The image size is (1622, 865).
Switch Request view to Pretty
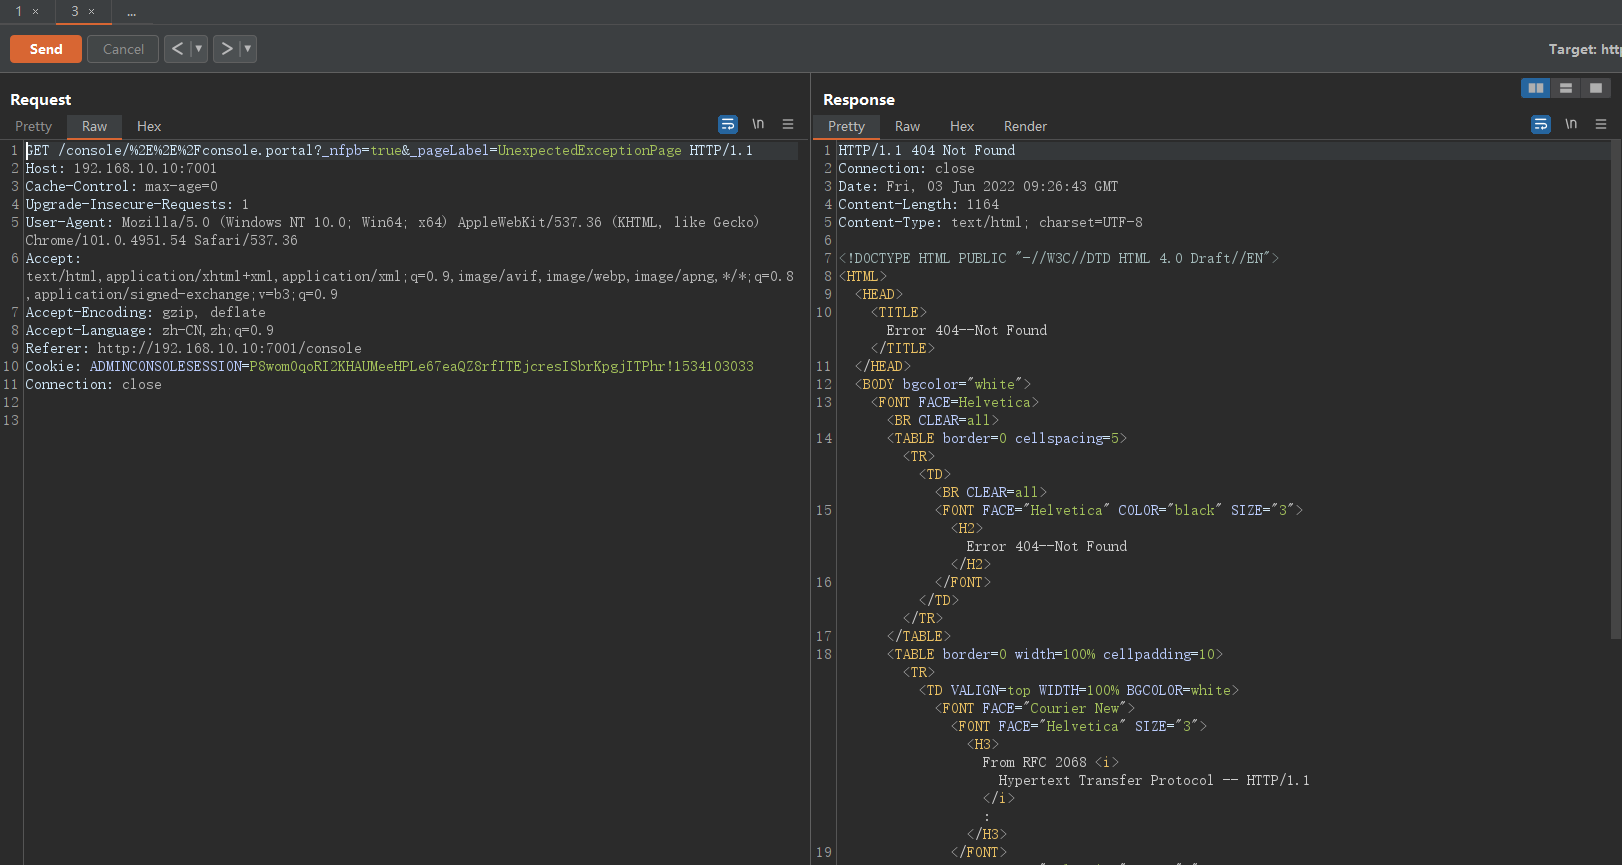pos(33,126)
